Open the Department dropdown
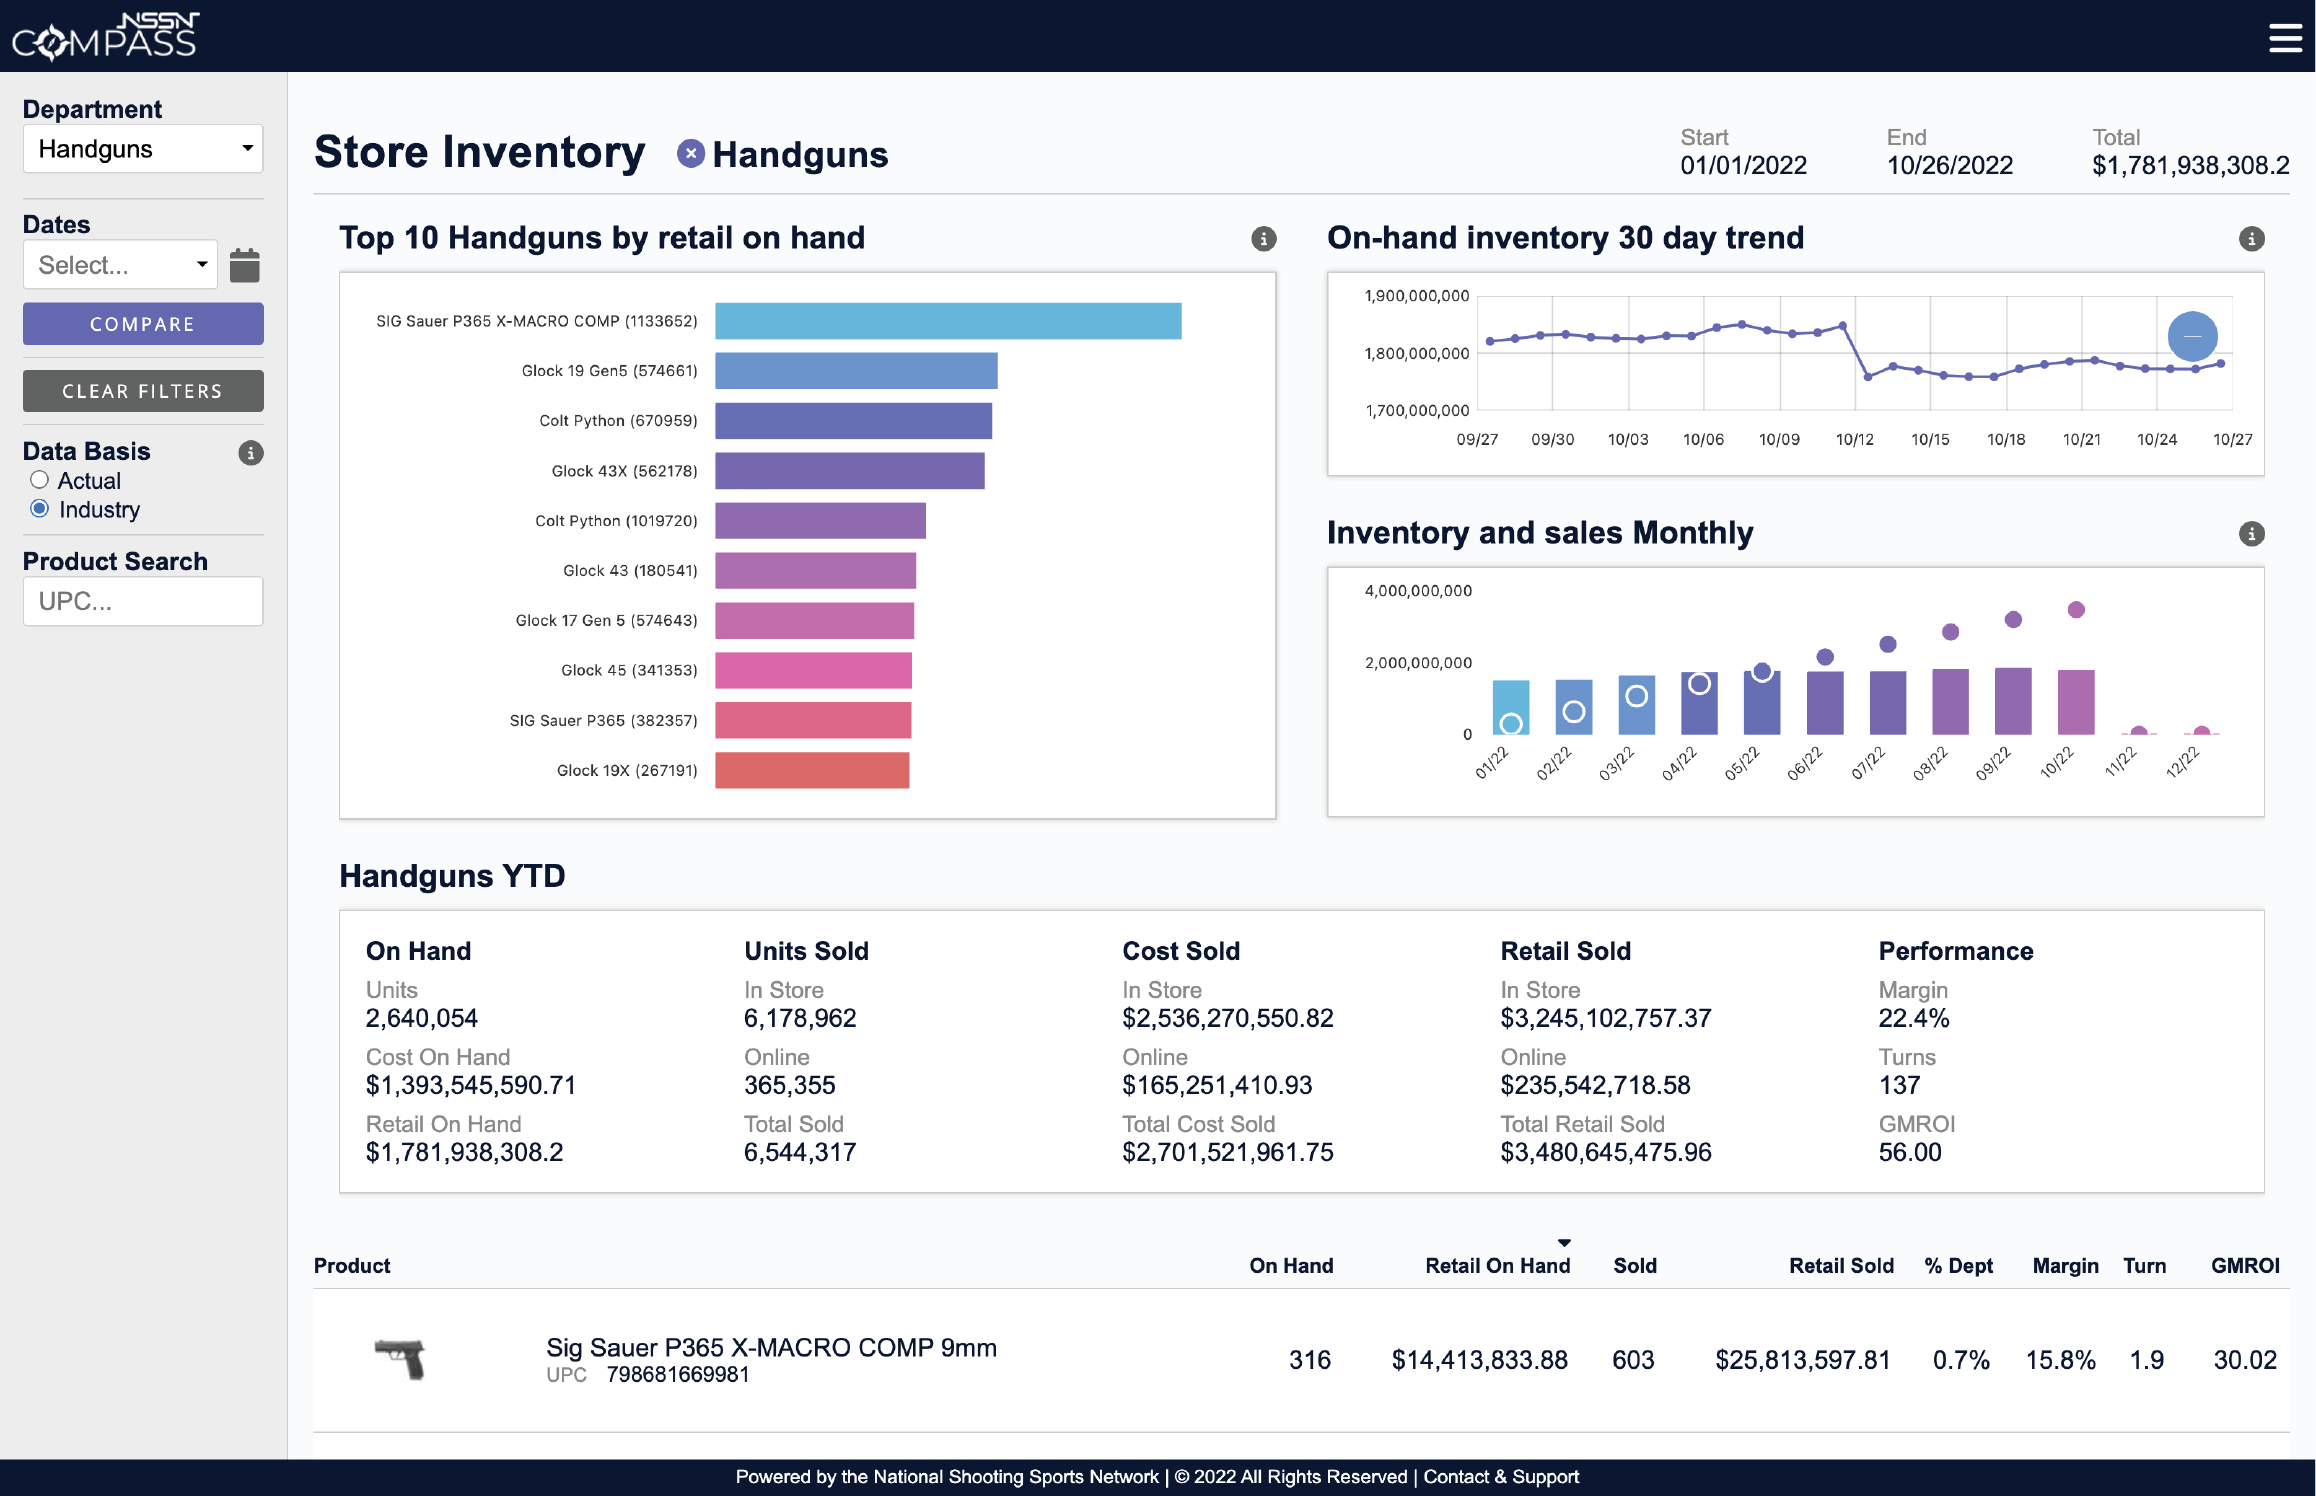This screenshot has height=1496, width=2316. pos(143,149)
